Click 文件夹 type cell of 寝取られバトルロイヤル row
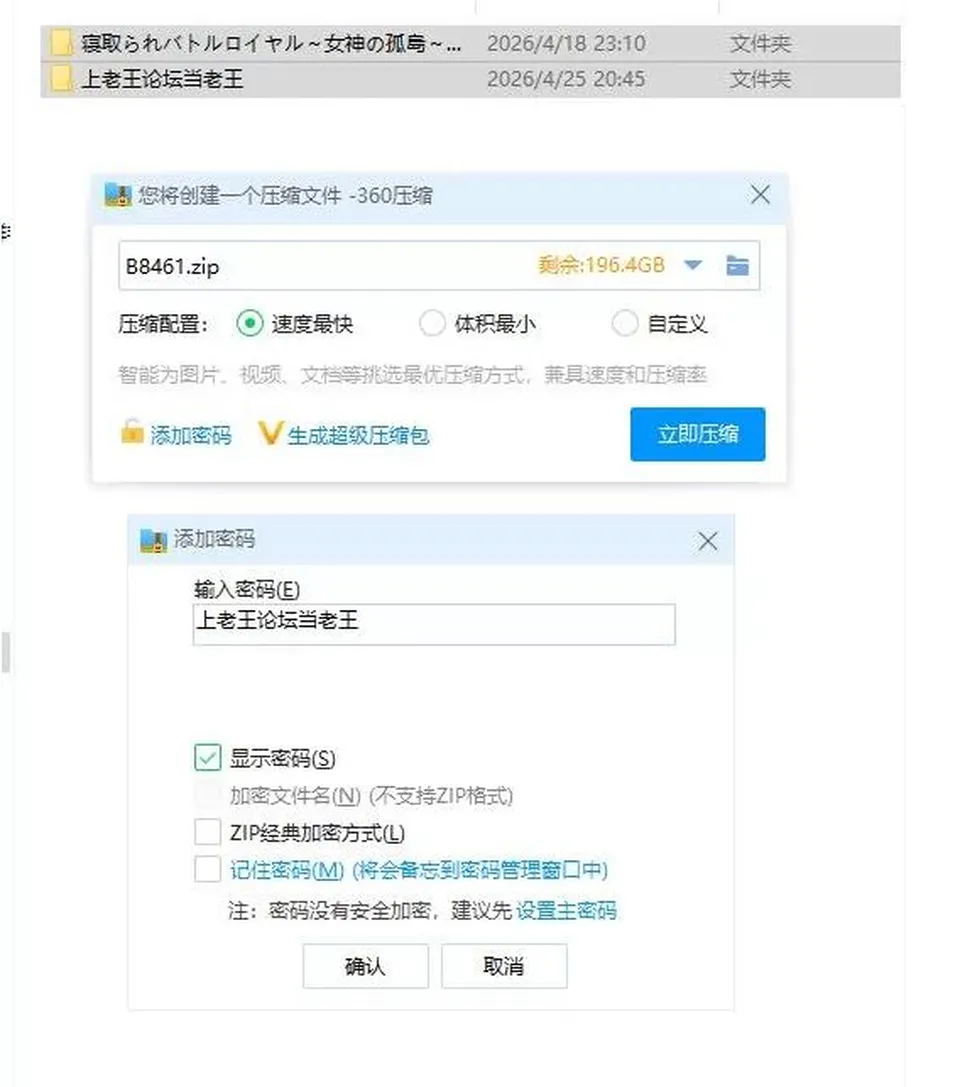960x1087 pixels. point(760,44)
